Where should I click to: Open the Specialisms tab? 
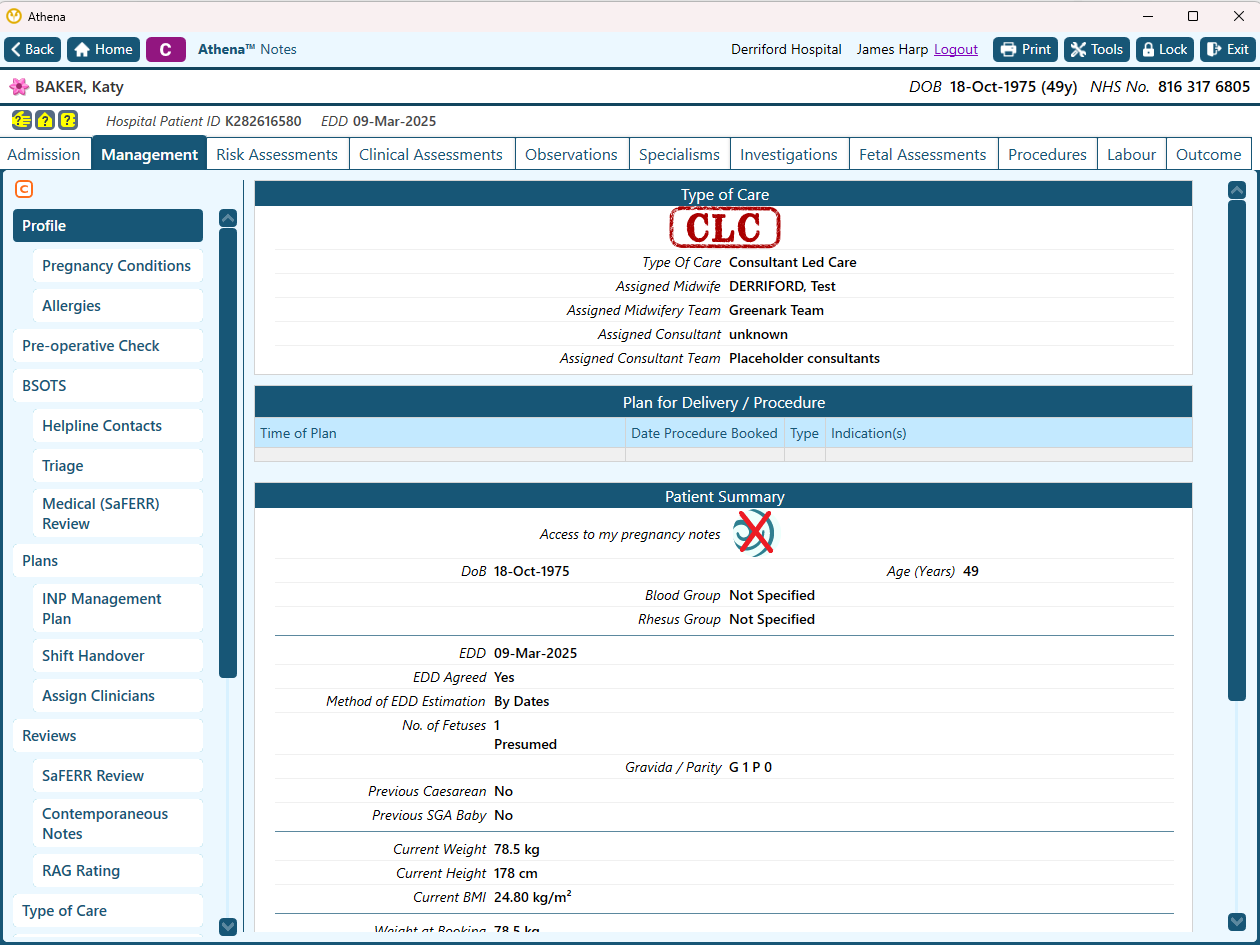[679, 154]
